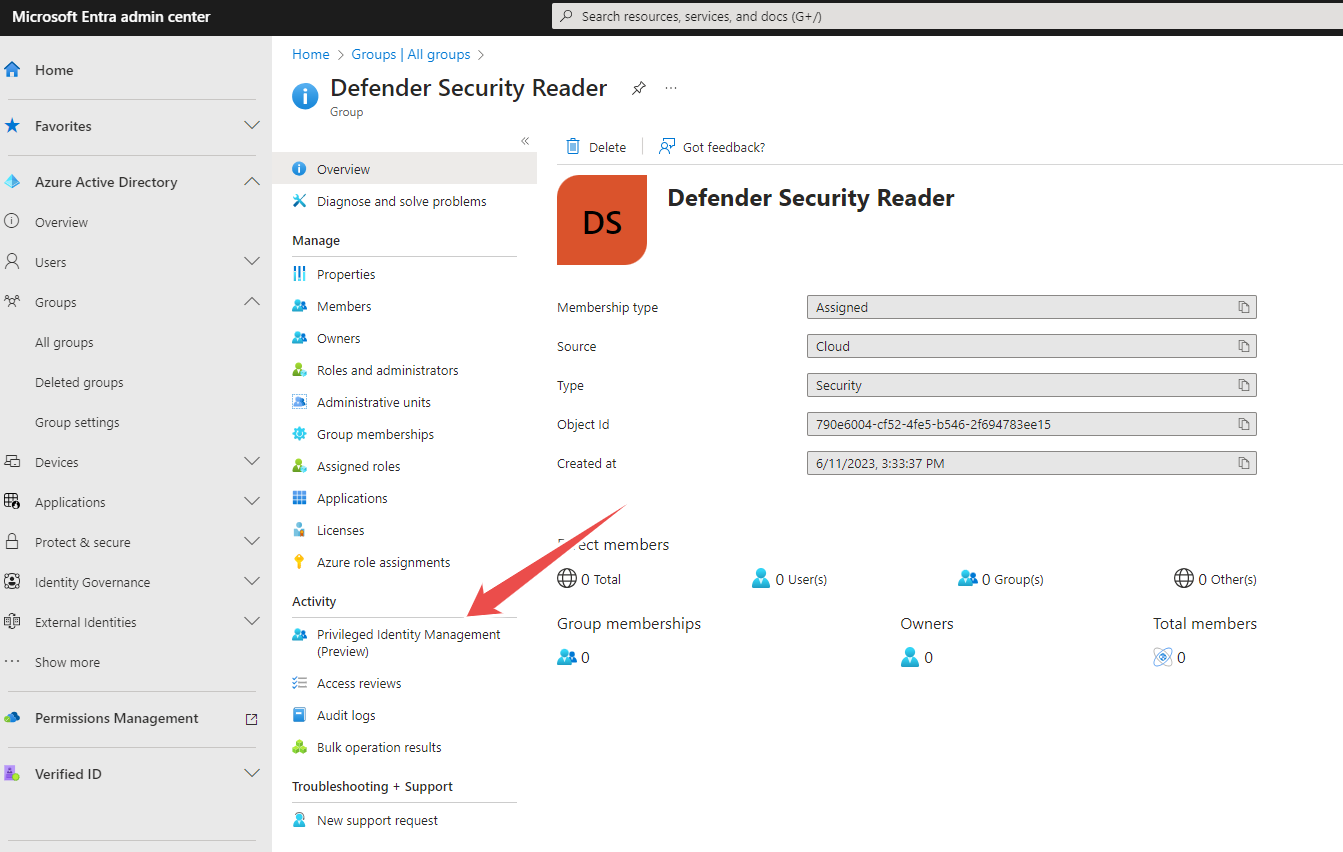The height and width of the screenshot is (852, 1343).
Task: Open Group settings in sidebar
Action: point(77,422)
